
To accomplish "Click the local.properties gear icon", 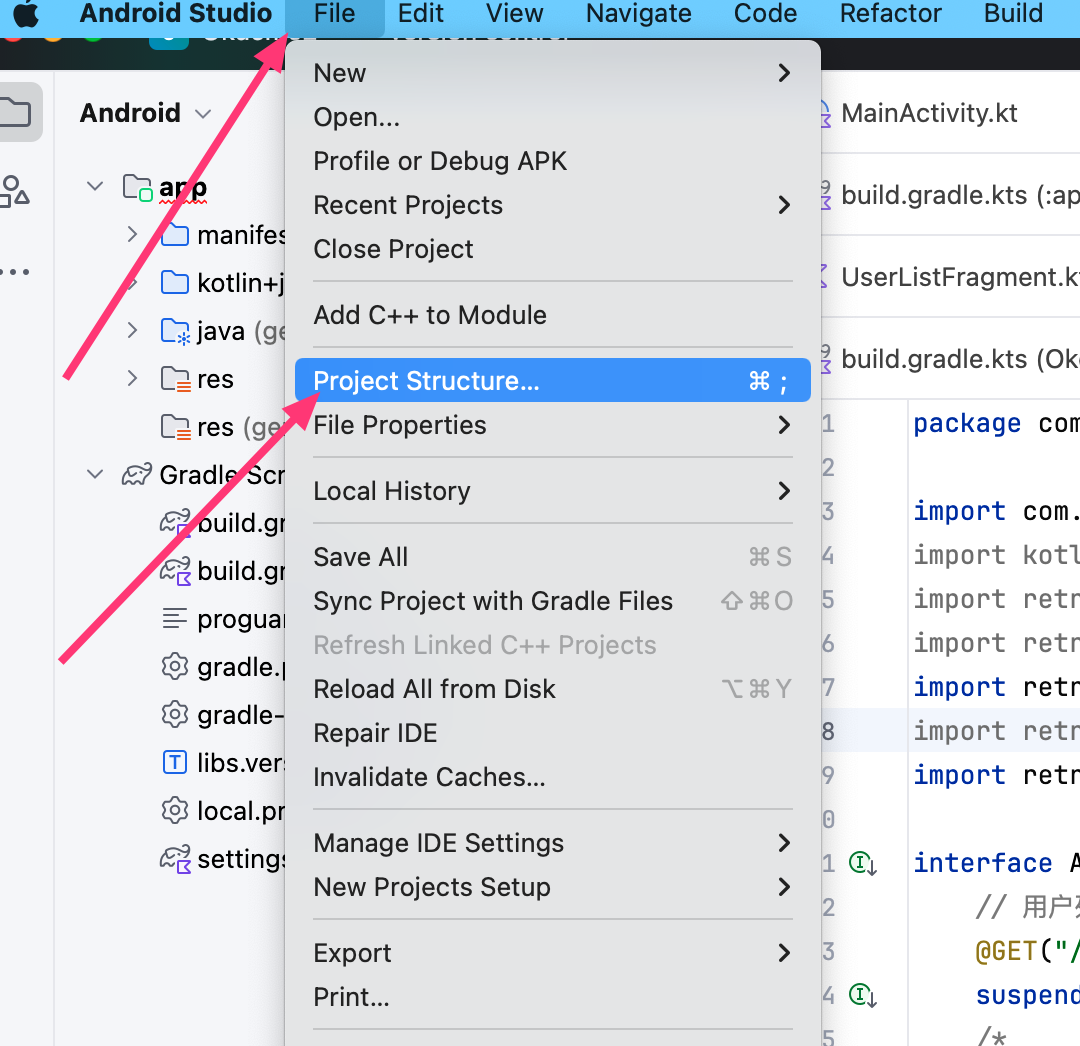I will point(175,810).
